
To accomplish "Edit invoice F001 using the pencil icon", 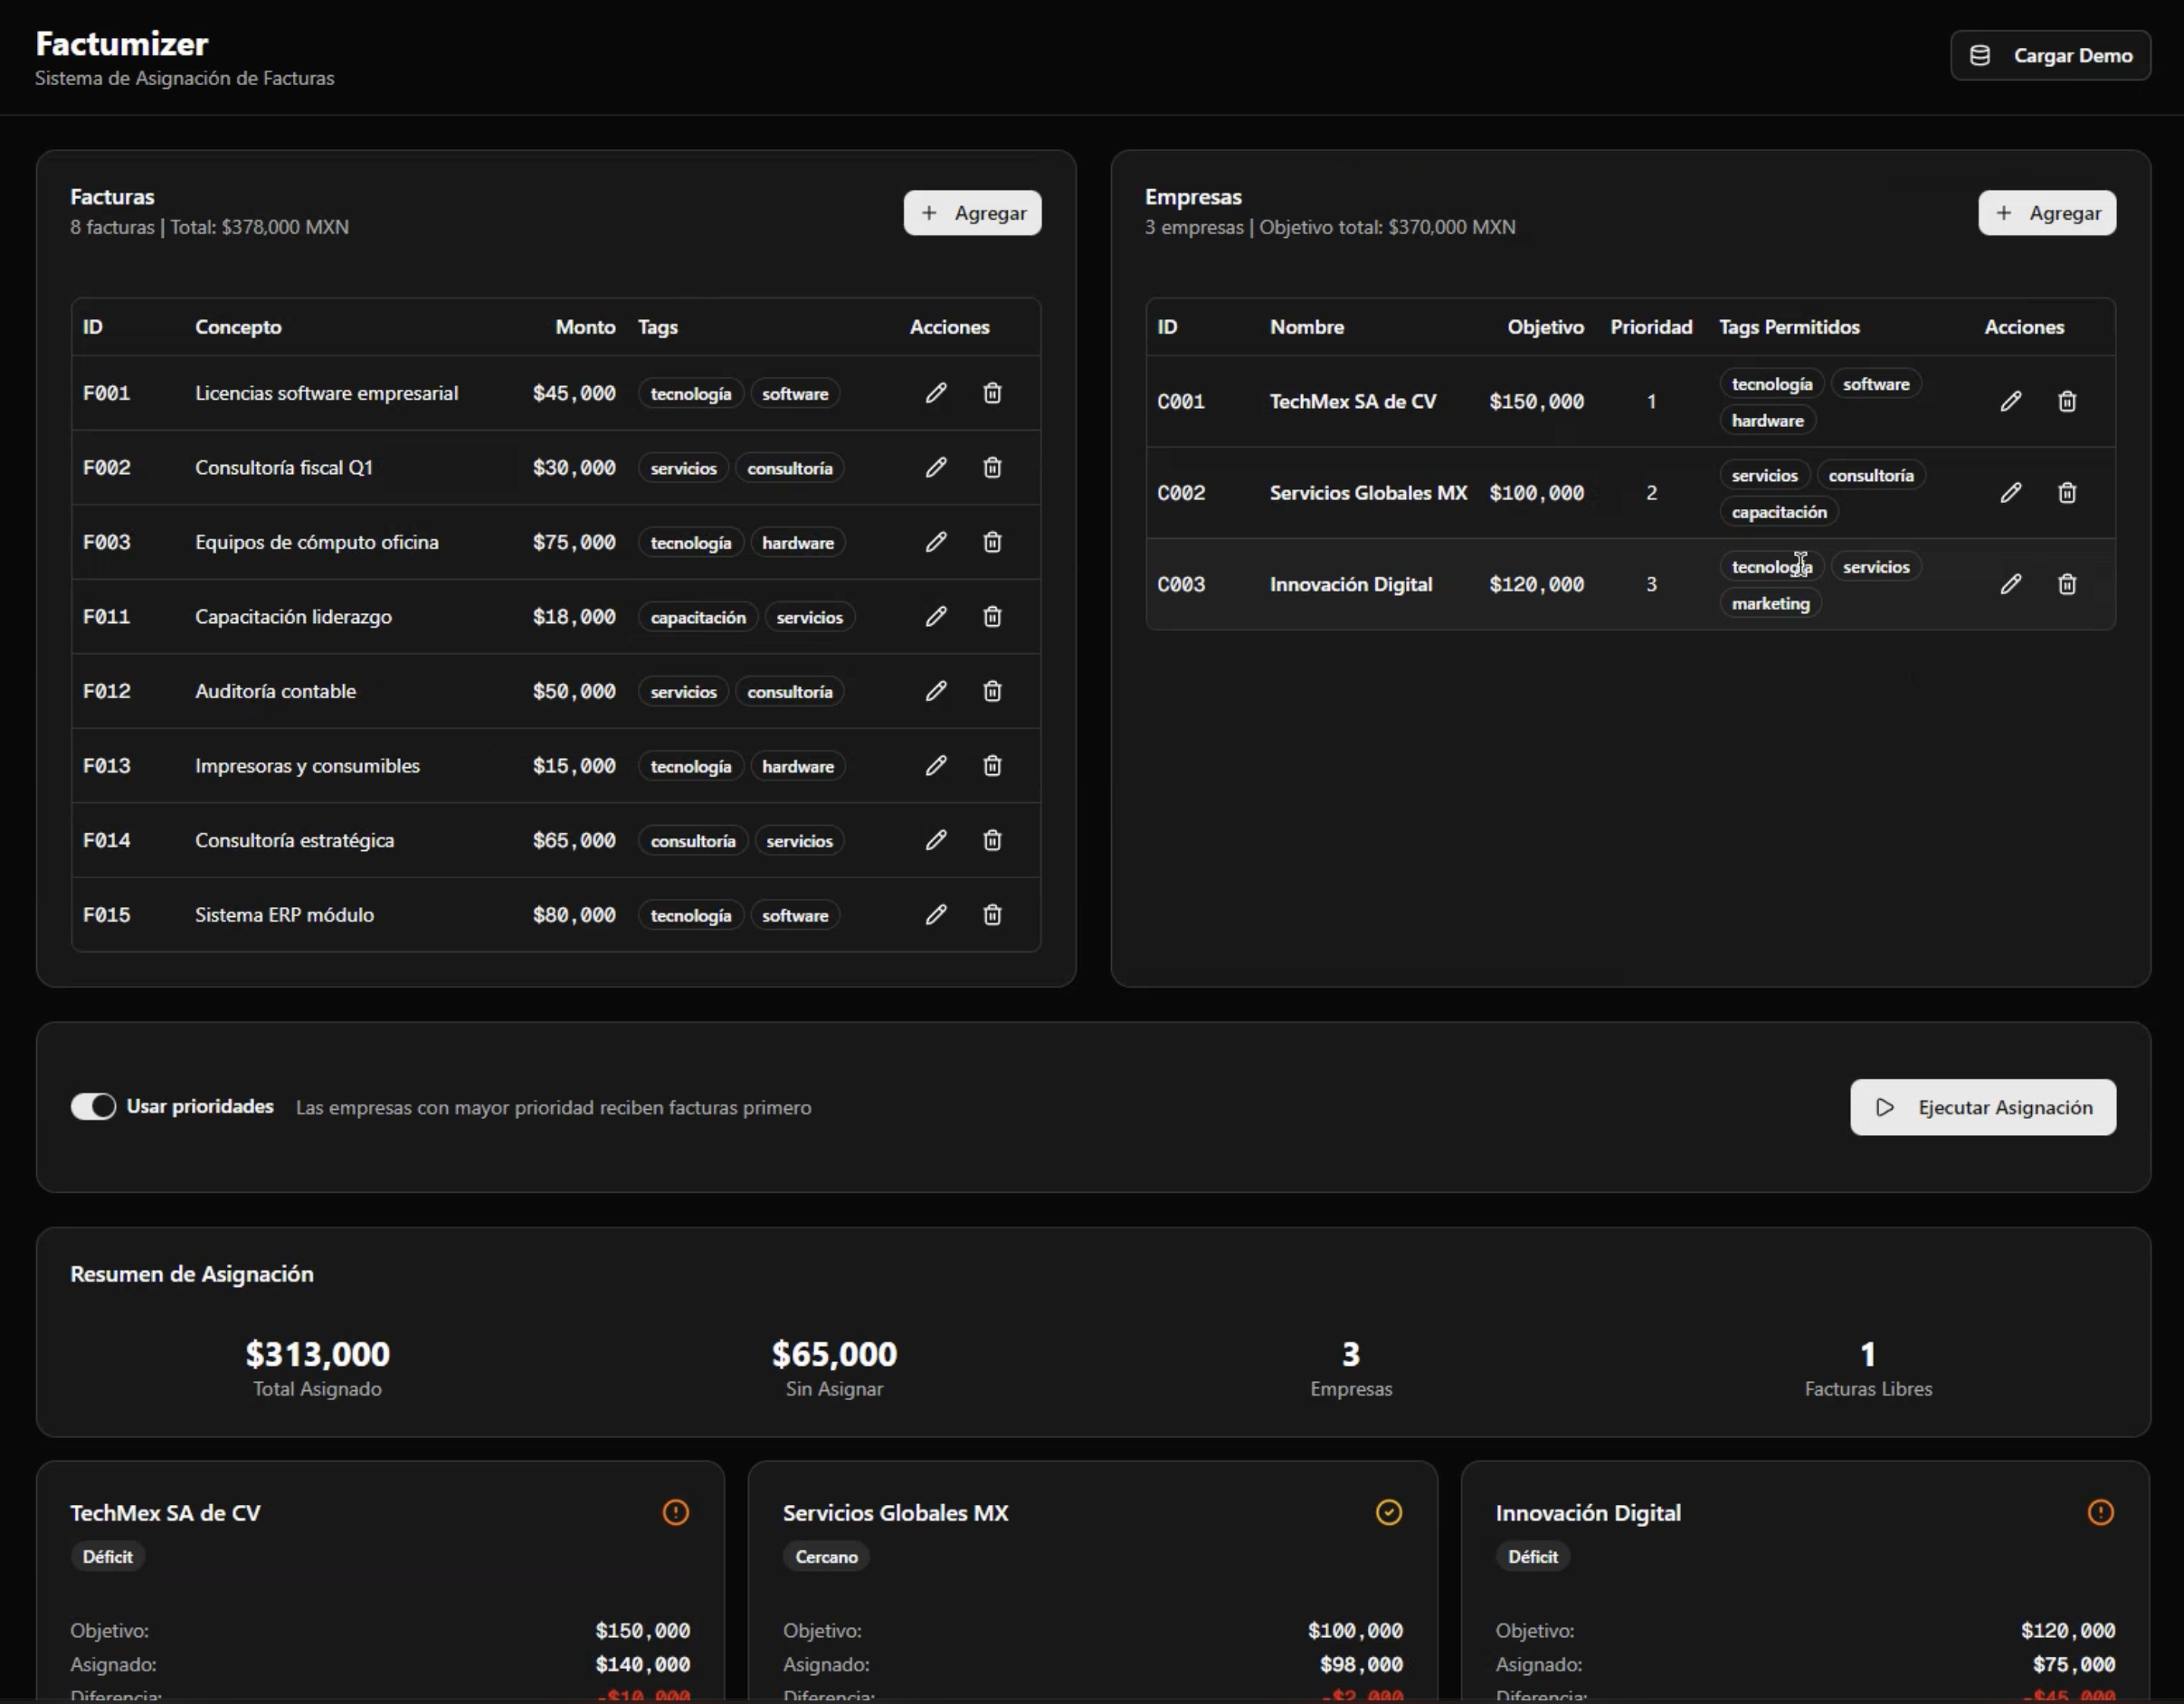I will click(x=937, y=393).
